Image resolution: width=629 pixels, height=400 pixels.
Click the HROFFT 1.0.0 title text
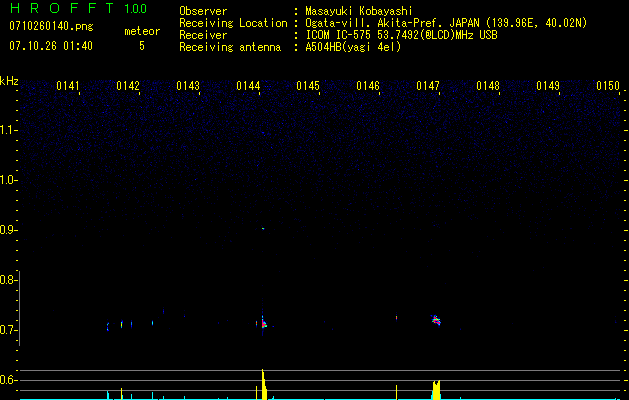point(79,8)
